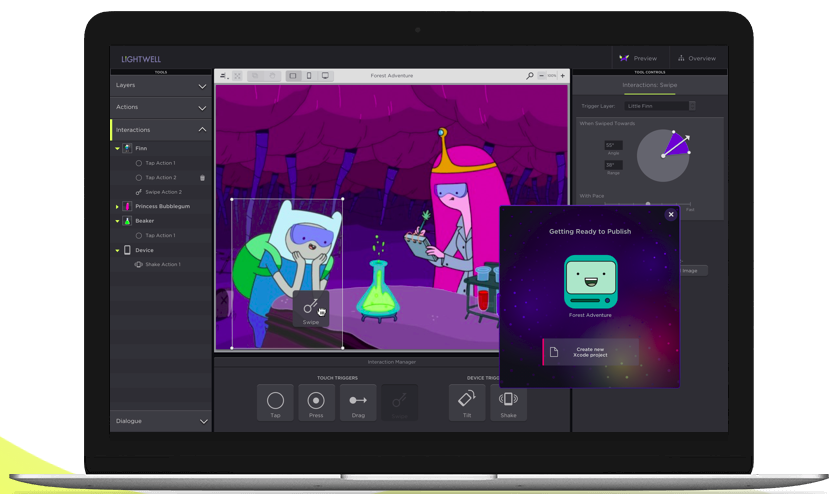This screenshot has width=838, height=494.
Task: Click the Range input field
Action: click(613, 165)
